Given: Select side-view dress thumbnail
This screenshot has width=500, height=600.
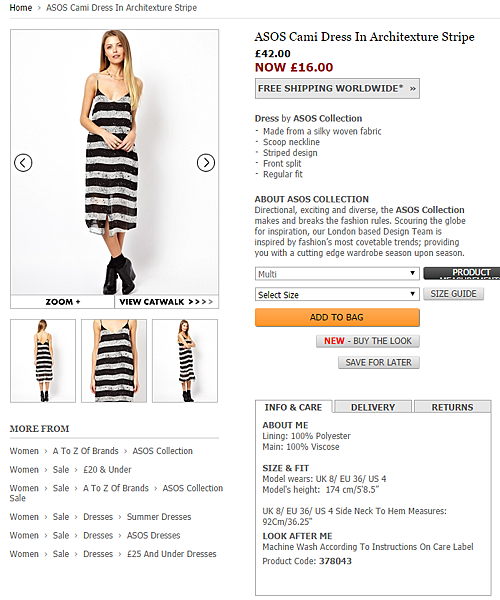Looking at the screenshot, I should (185, 361).
